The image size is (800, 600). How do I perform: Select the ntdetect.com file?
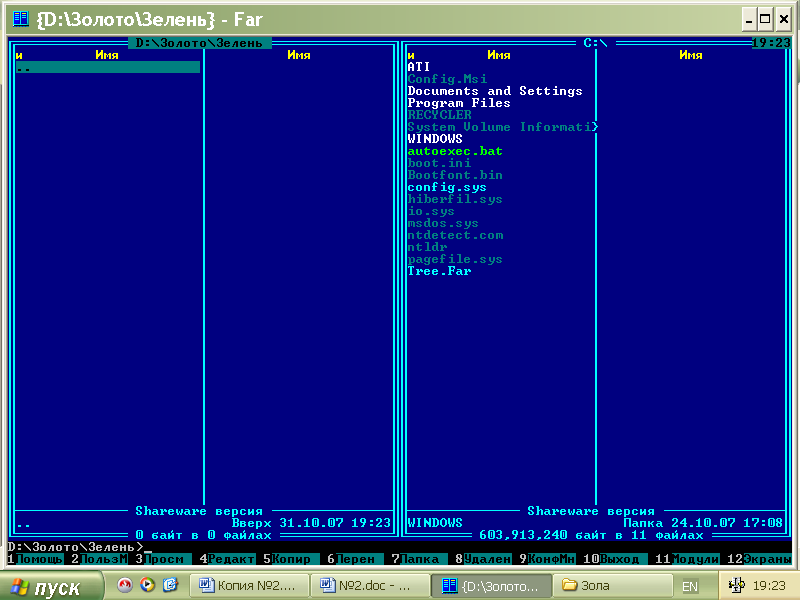point(455,235)
